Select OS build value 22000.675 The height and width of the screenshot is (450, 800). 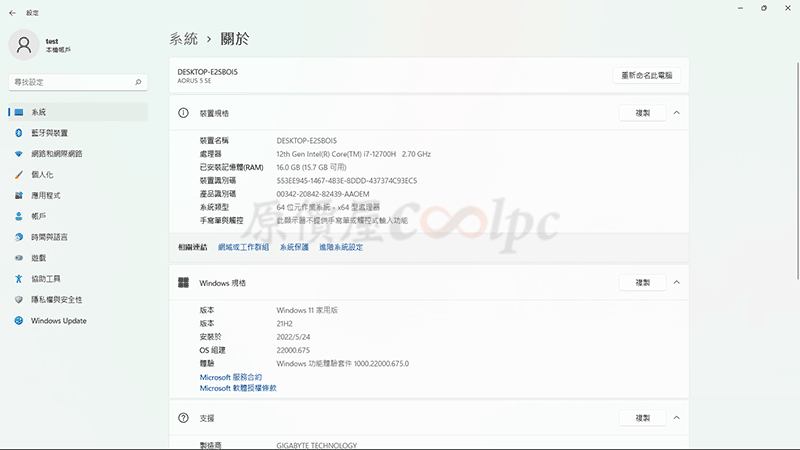(x=293, y=351)
